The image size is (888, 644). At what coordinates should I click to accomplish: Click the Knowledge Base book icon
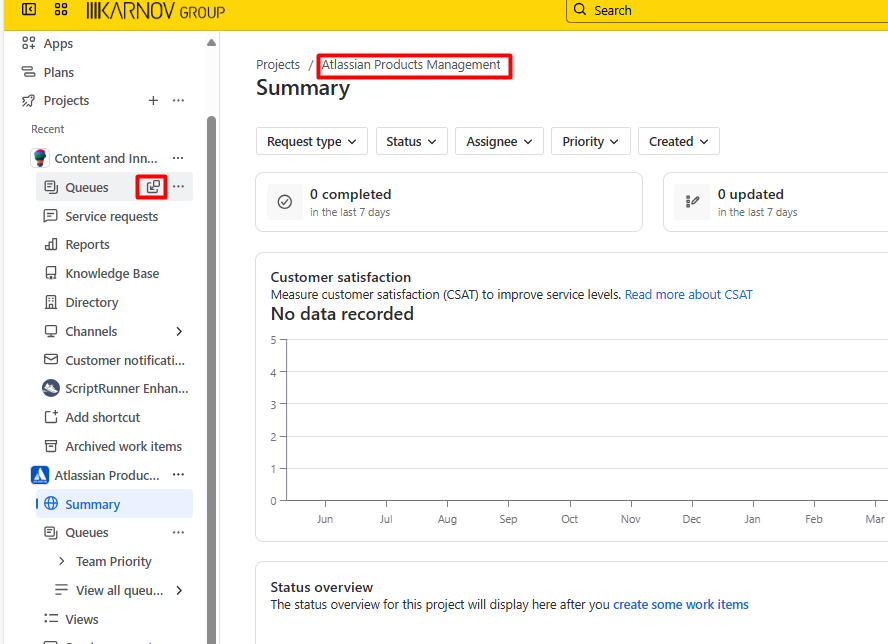51,274
